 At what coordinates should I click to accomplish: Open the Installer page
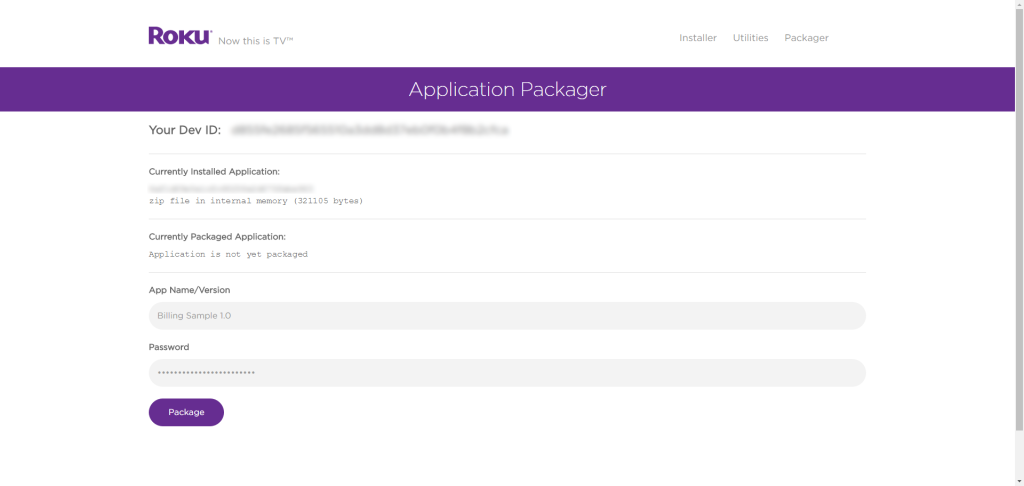pos(697,38)
